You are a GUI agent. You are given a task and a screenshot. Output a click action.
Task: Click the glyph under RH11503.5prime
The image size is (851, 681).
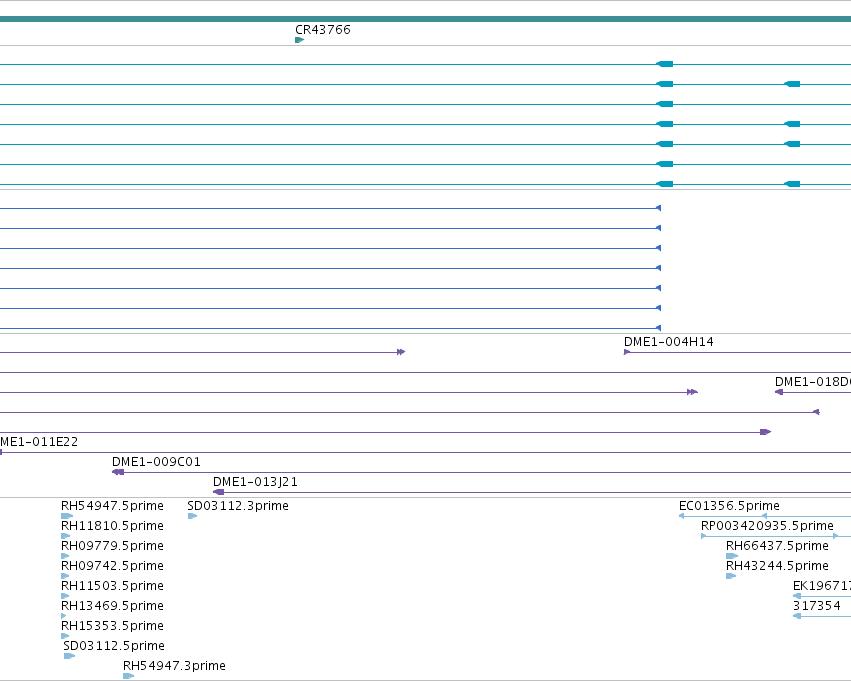[x=65, y=596]
